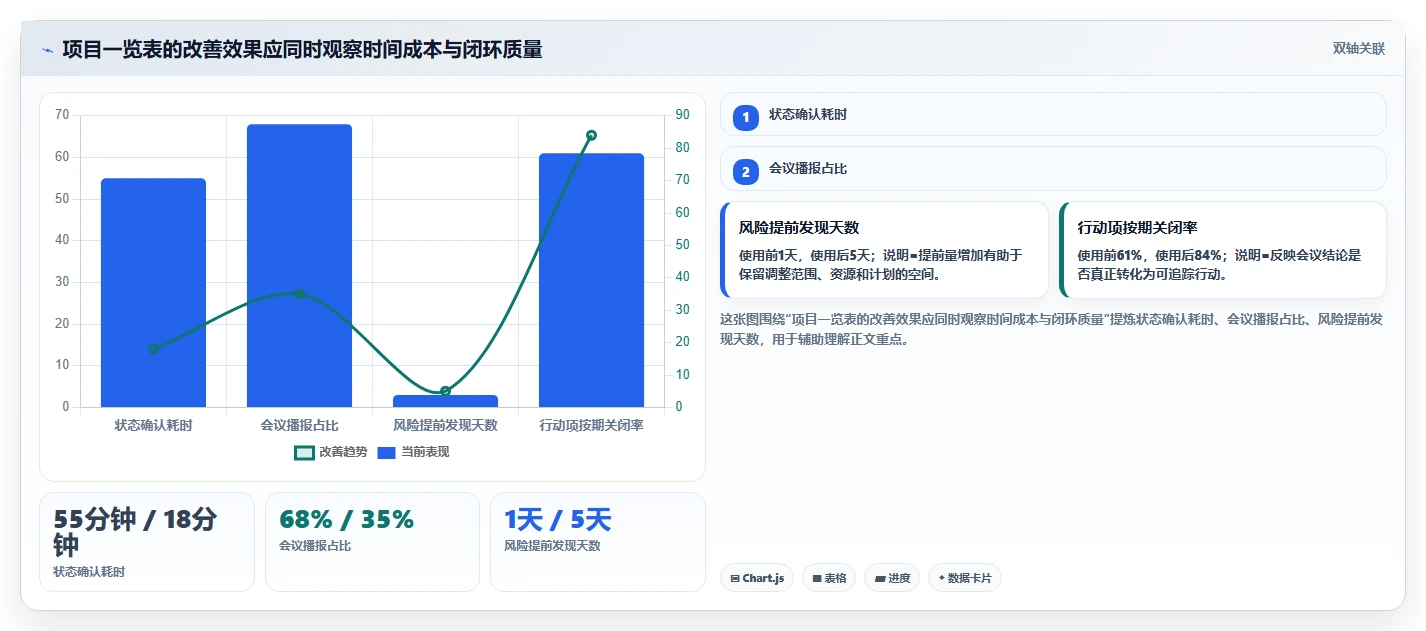Toggle the 改善趋势 legend swatch
Image resolution: width=1426 pixels, height=631 pixels.
click(x=304, y=452)
